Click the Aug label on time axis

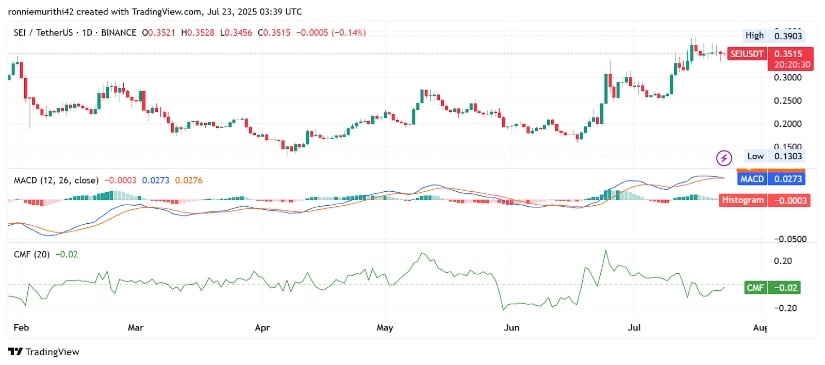tap(761, 328)
